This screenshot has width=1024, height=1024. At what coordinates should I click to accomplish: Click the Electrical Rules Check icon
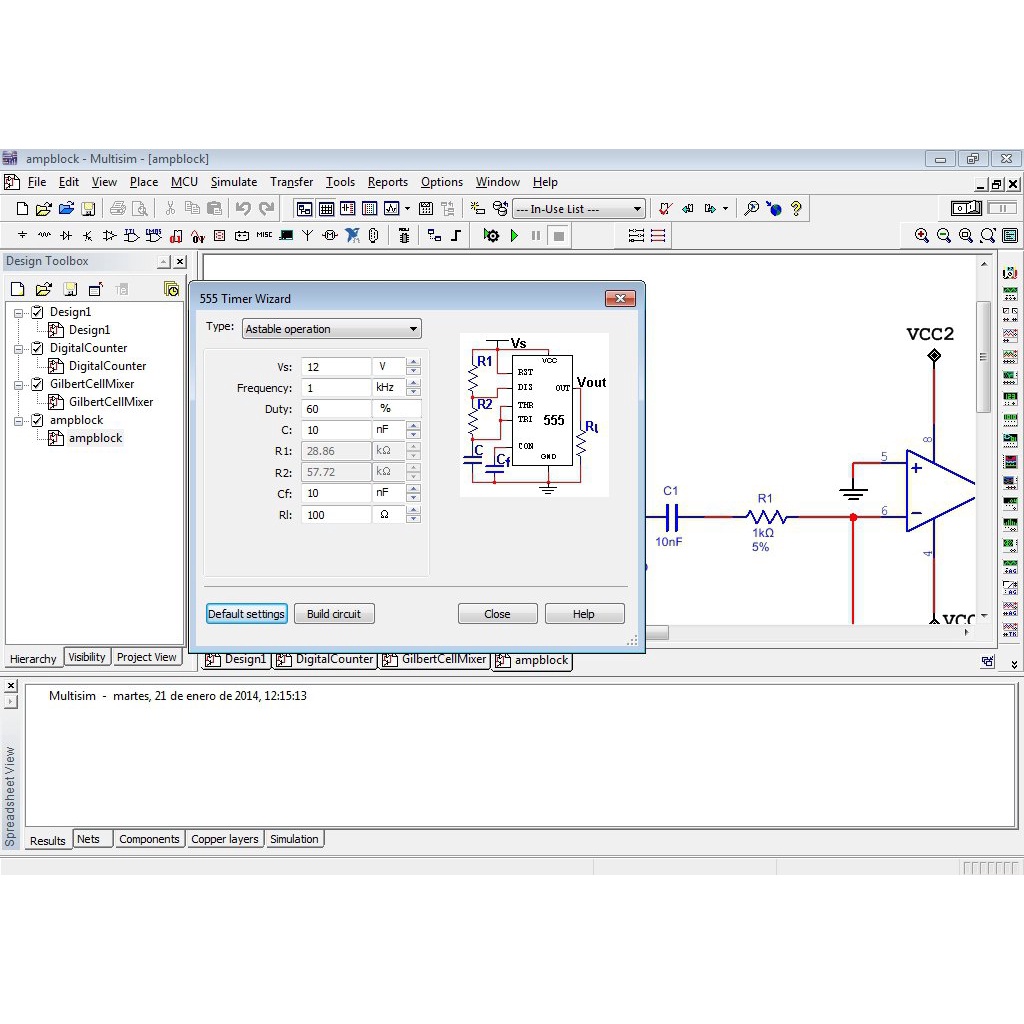point(665,209)
